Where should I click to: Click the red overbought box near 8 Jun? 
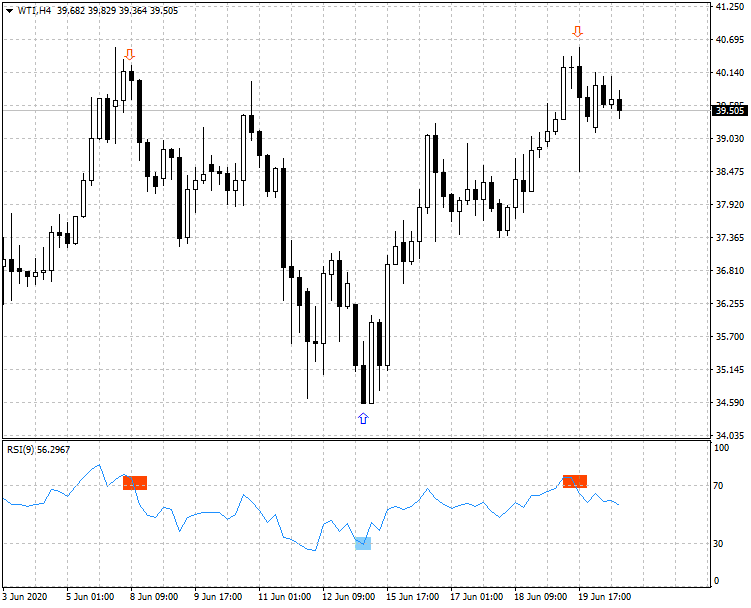pyautogui.click(x=135, y=483)
